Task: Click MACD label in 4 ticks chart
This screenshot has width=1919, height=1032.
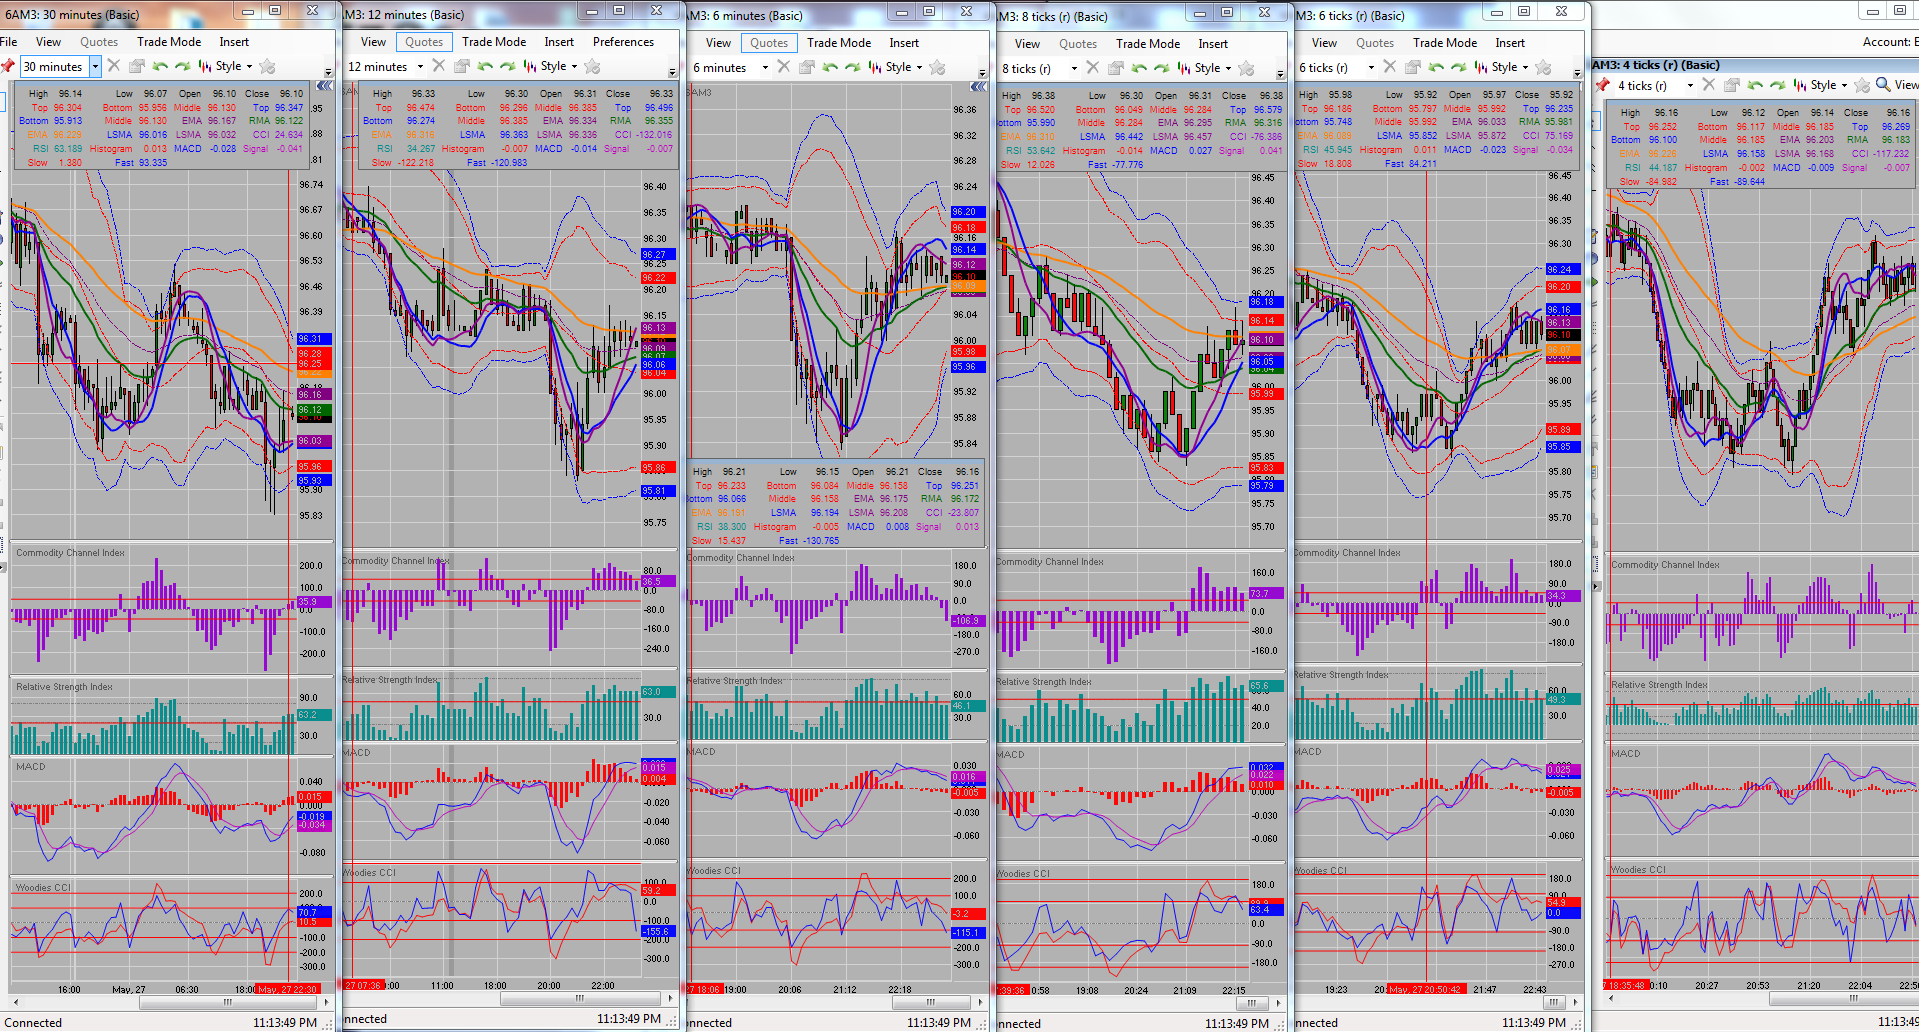Action: click(x=1626, y=754)
